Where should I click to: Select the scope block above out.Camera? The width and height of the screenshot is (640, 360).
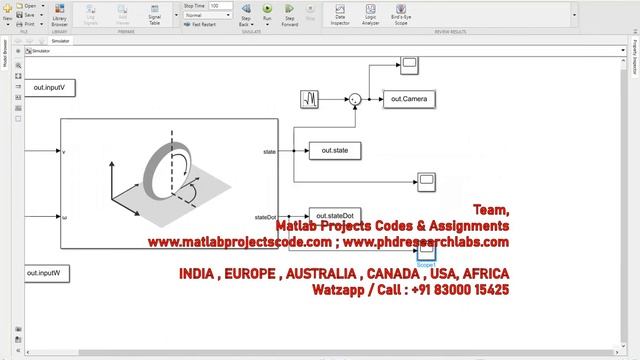[409, 65]
